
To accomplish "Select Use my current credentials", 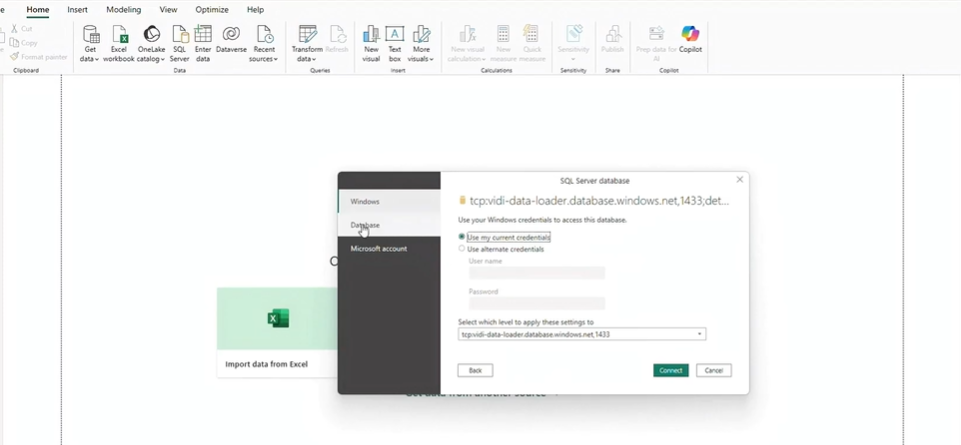I will point(462,237).
